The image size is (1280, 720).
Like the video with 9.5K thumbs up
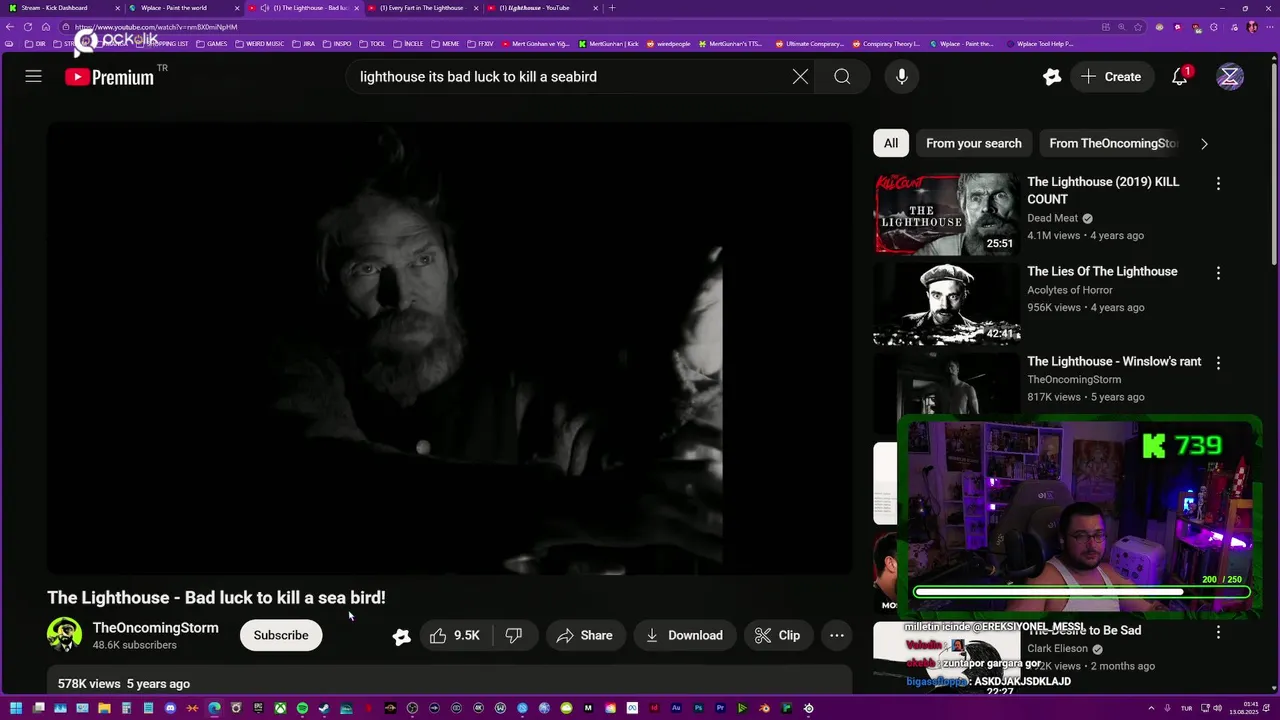(455, 635)
